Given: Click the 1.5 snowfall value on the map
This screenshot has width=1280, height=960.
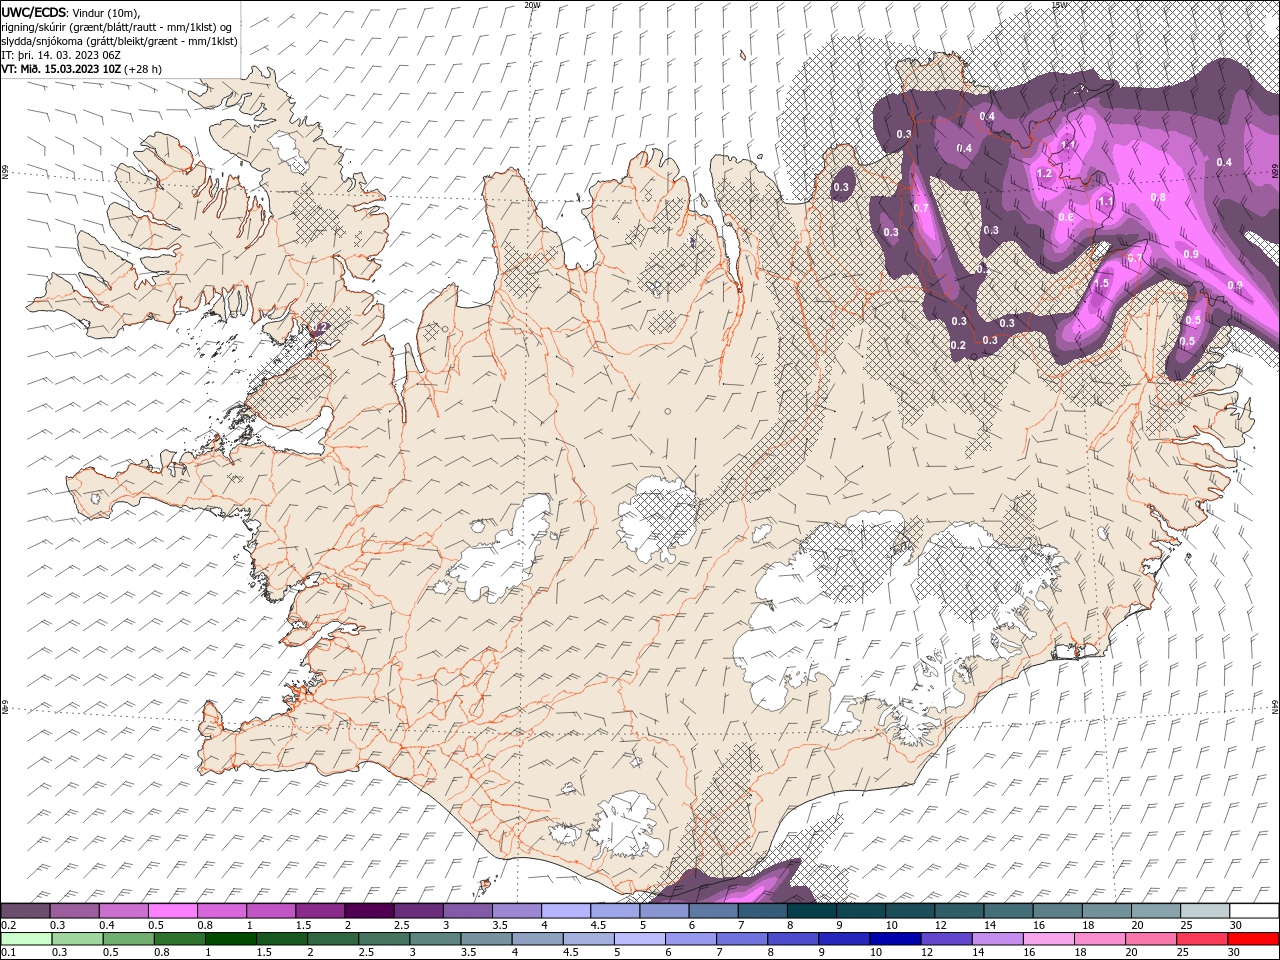Looking at the screenshot, I should (x=1101, y=284).
